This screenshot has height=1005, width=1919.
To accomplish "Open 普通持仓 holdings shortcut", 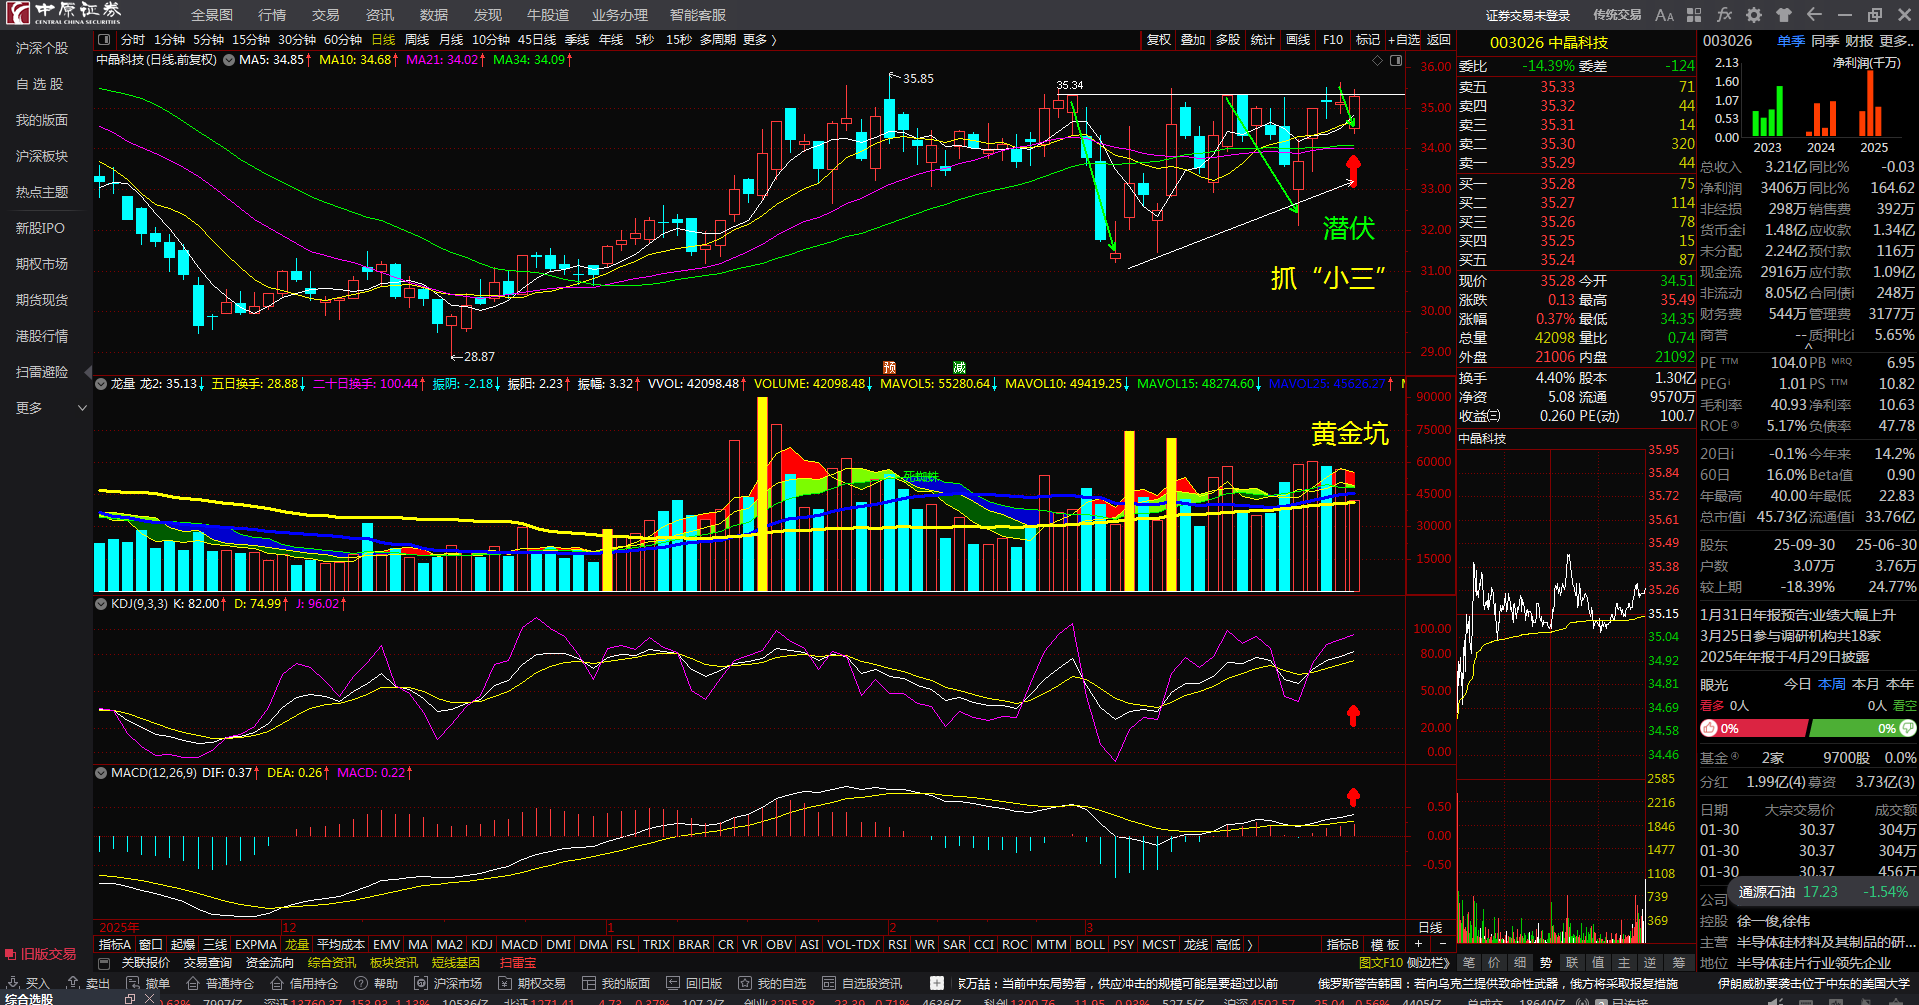I will pyautogui.click(x=220, y=984).
